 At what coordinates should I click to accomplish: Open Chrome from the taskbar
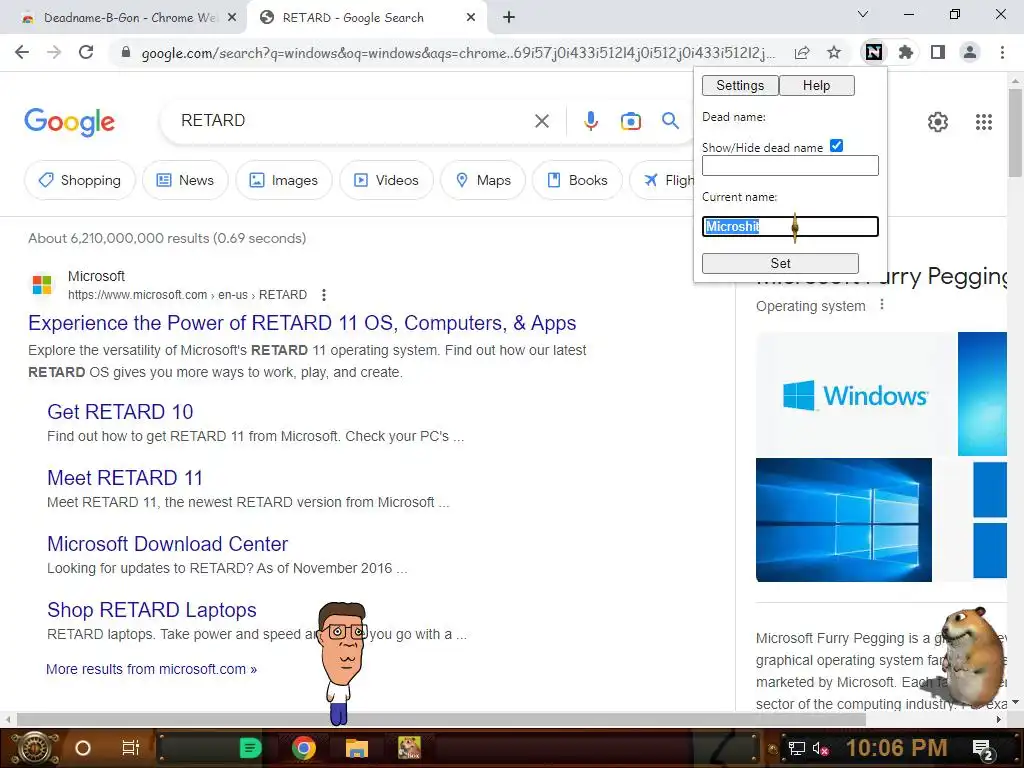[x=304, y=748]
